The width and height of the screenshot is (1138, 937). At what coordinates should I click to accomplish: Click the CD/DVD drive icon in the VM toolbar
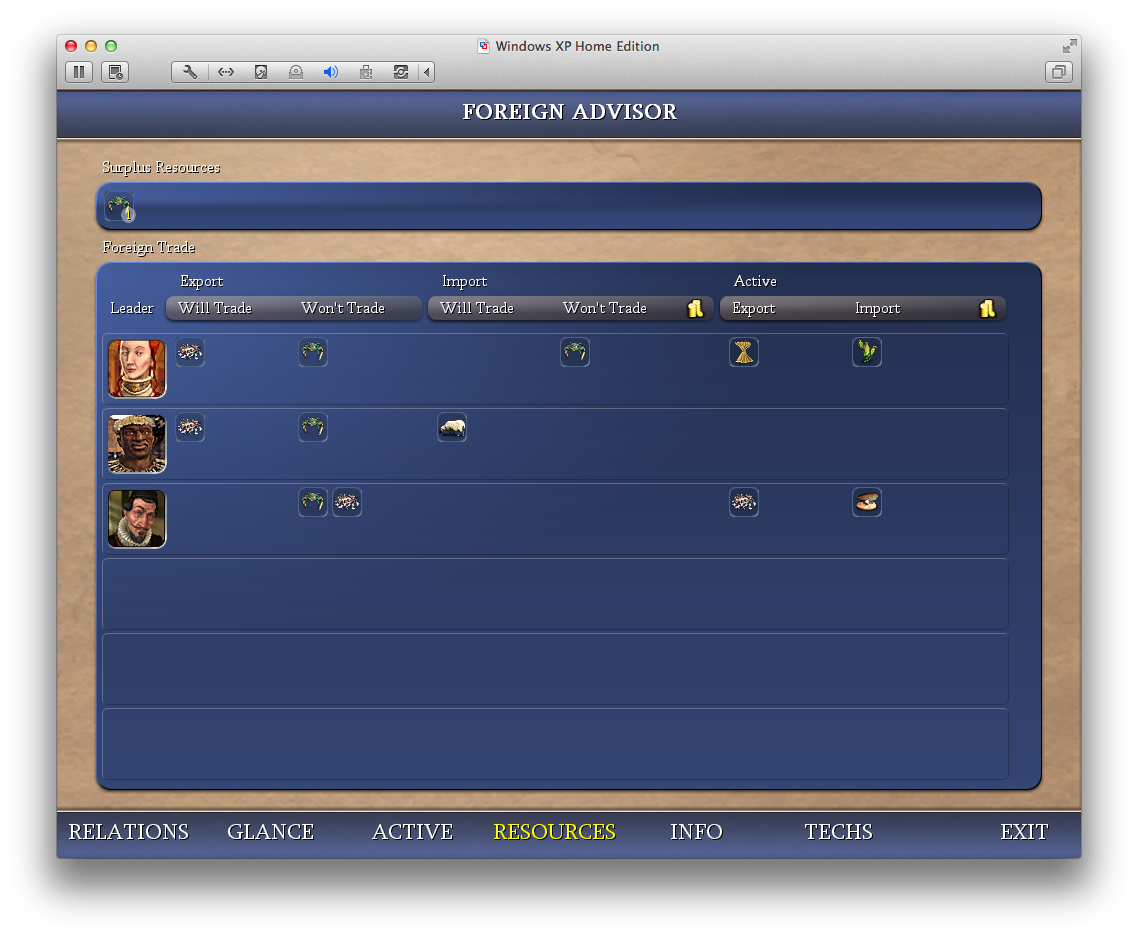(295, 72)
